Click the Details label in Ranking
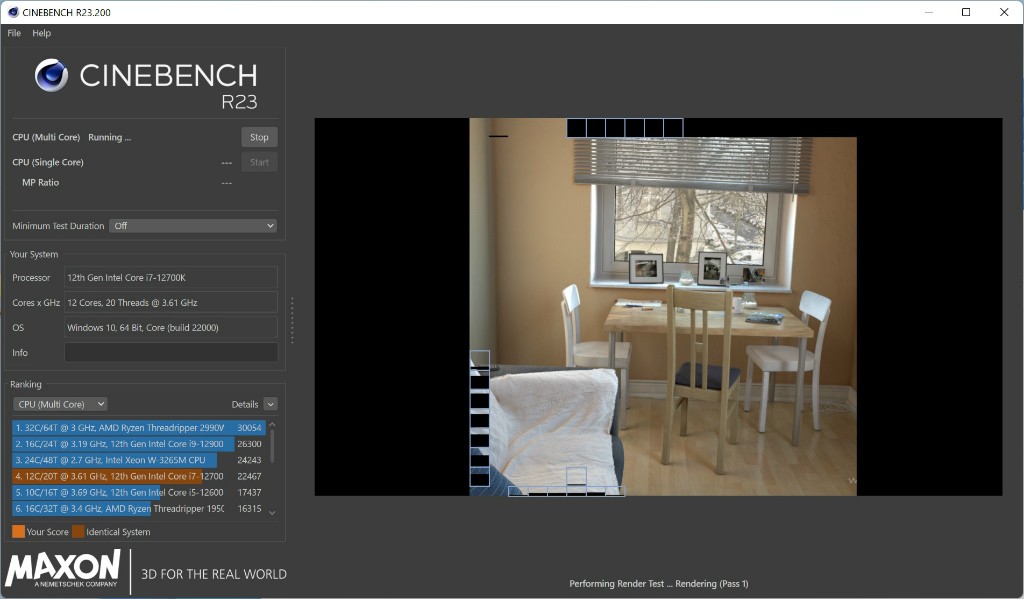 click(x=245, y=404)
